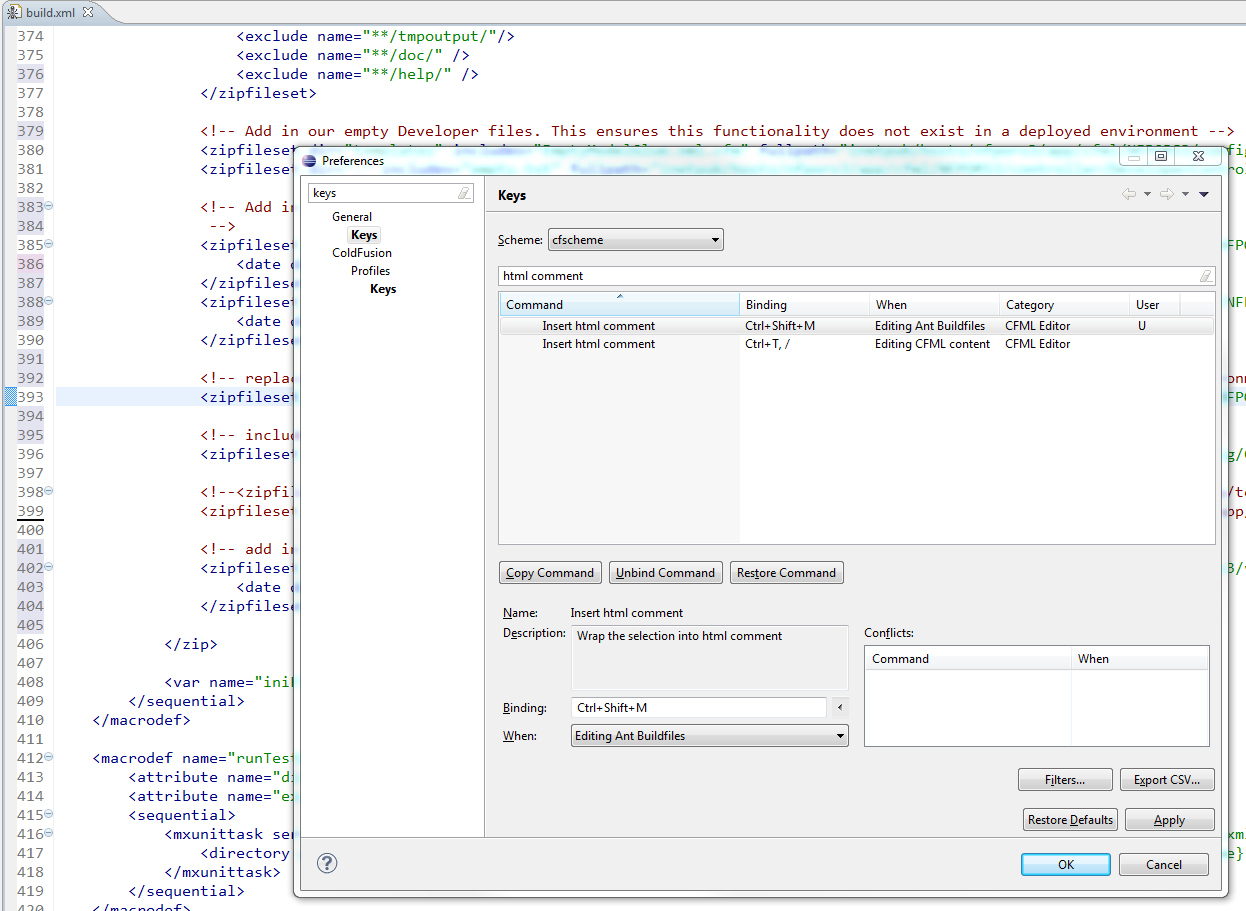Clear the 'keys' preference filter text
The image size is (1246, 911).
[464, 193]
